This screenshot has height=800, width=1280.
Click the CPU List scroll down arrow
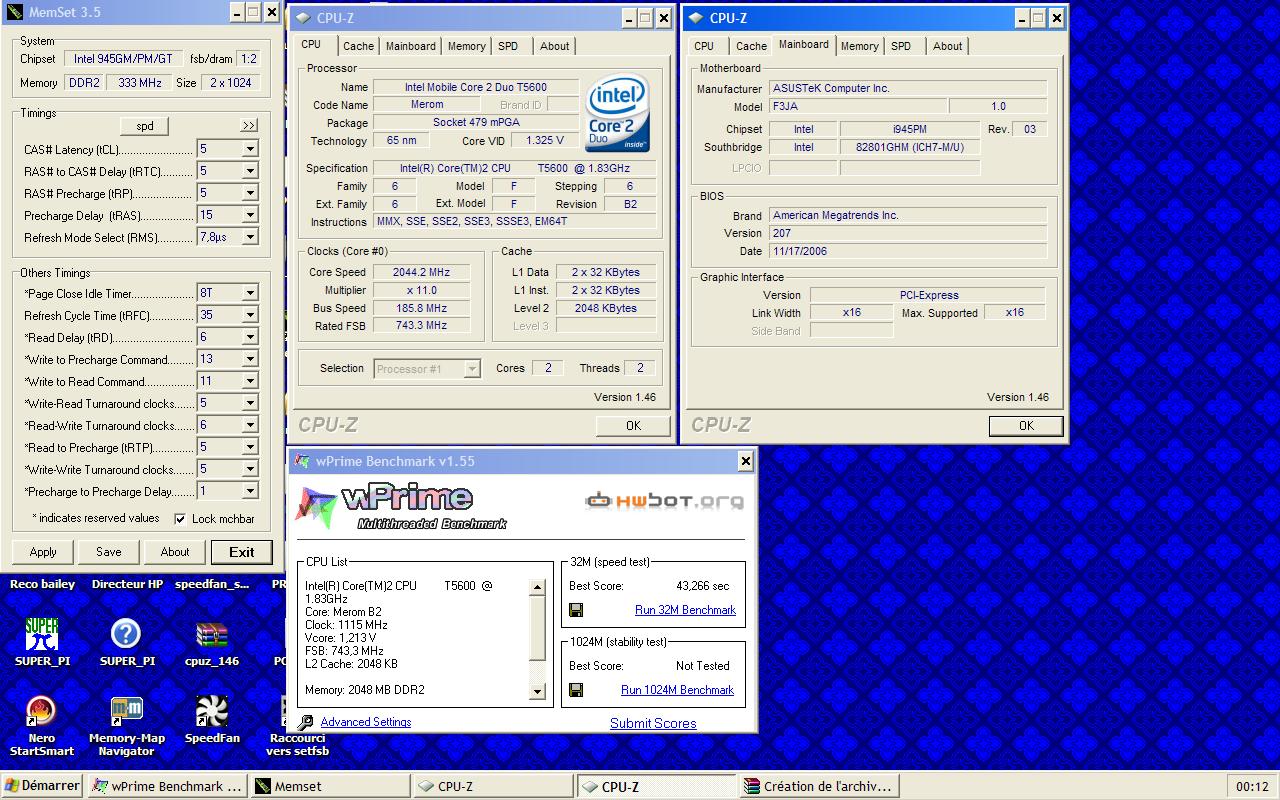(x=537, y=691)
